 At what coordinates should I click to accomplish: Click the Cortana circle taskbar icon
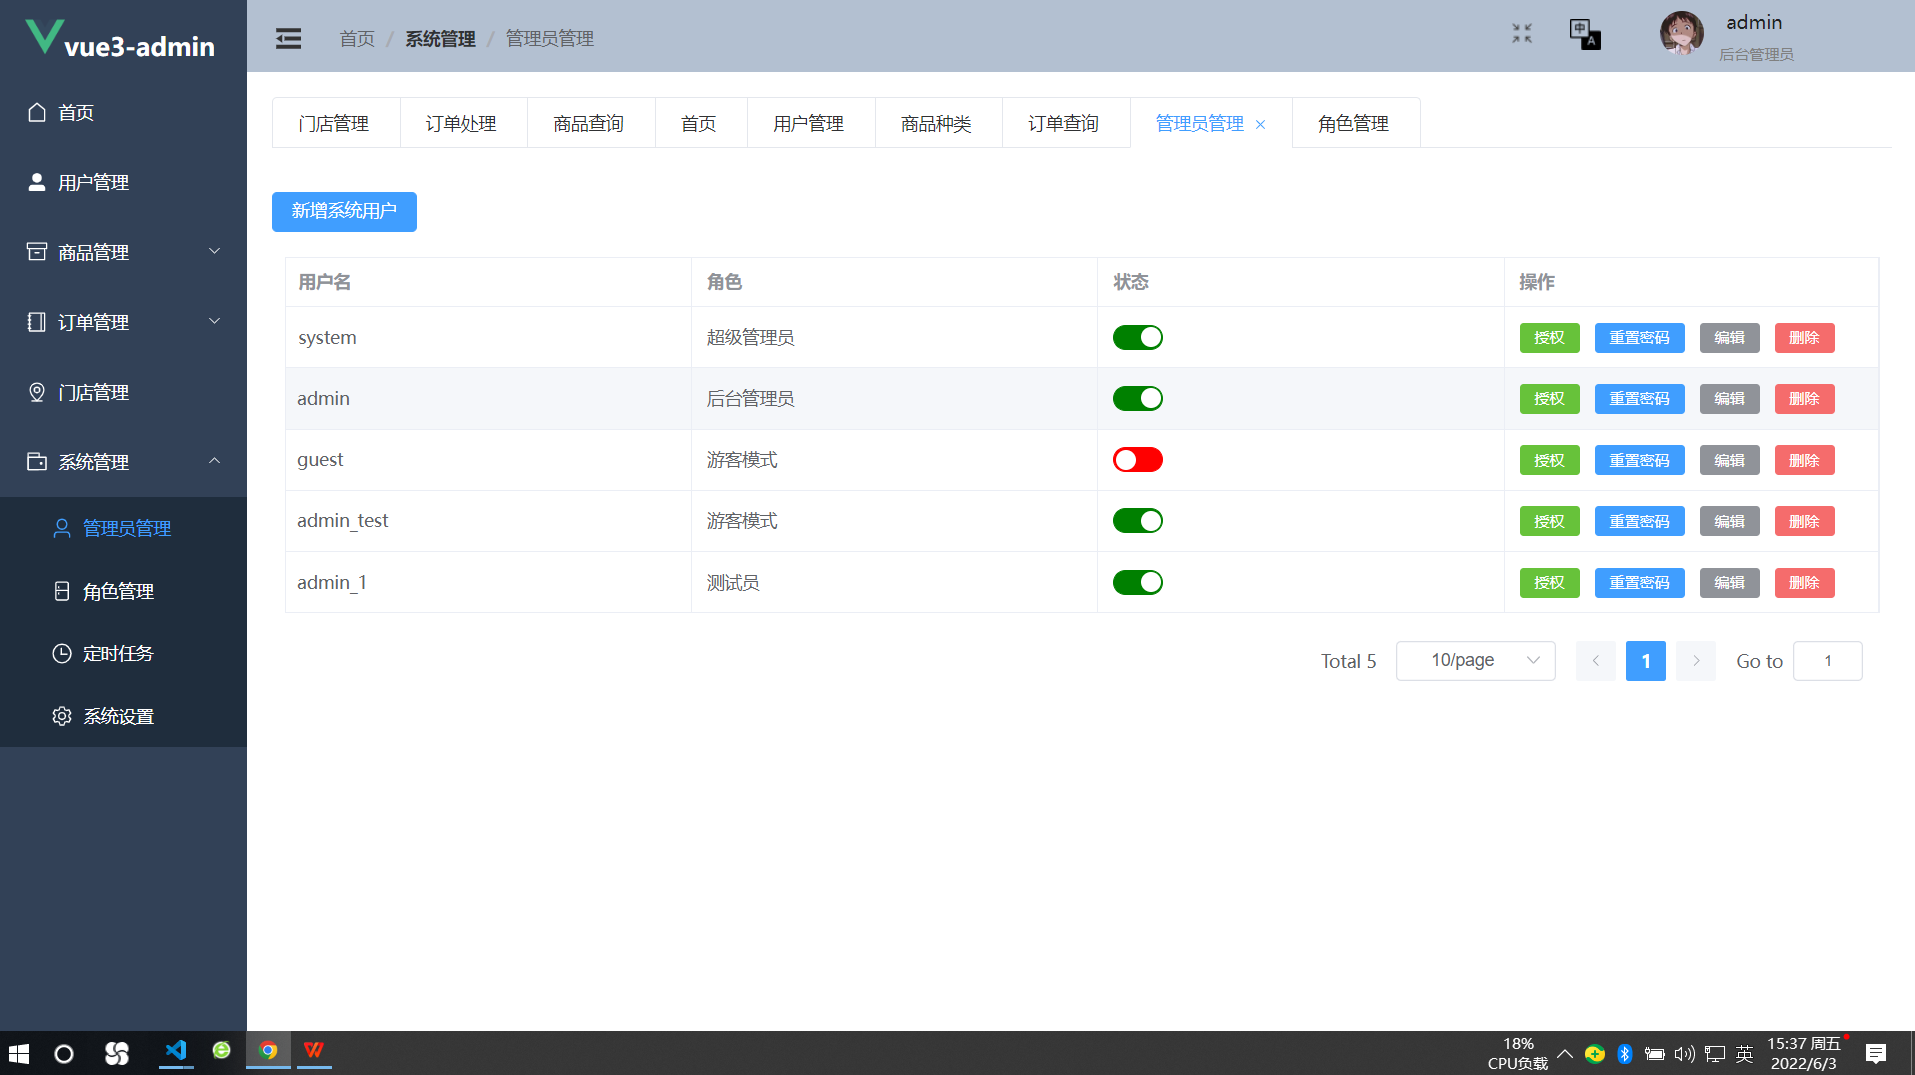click(x=64, y=1053)
